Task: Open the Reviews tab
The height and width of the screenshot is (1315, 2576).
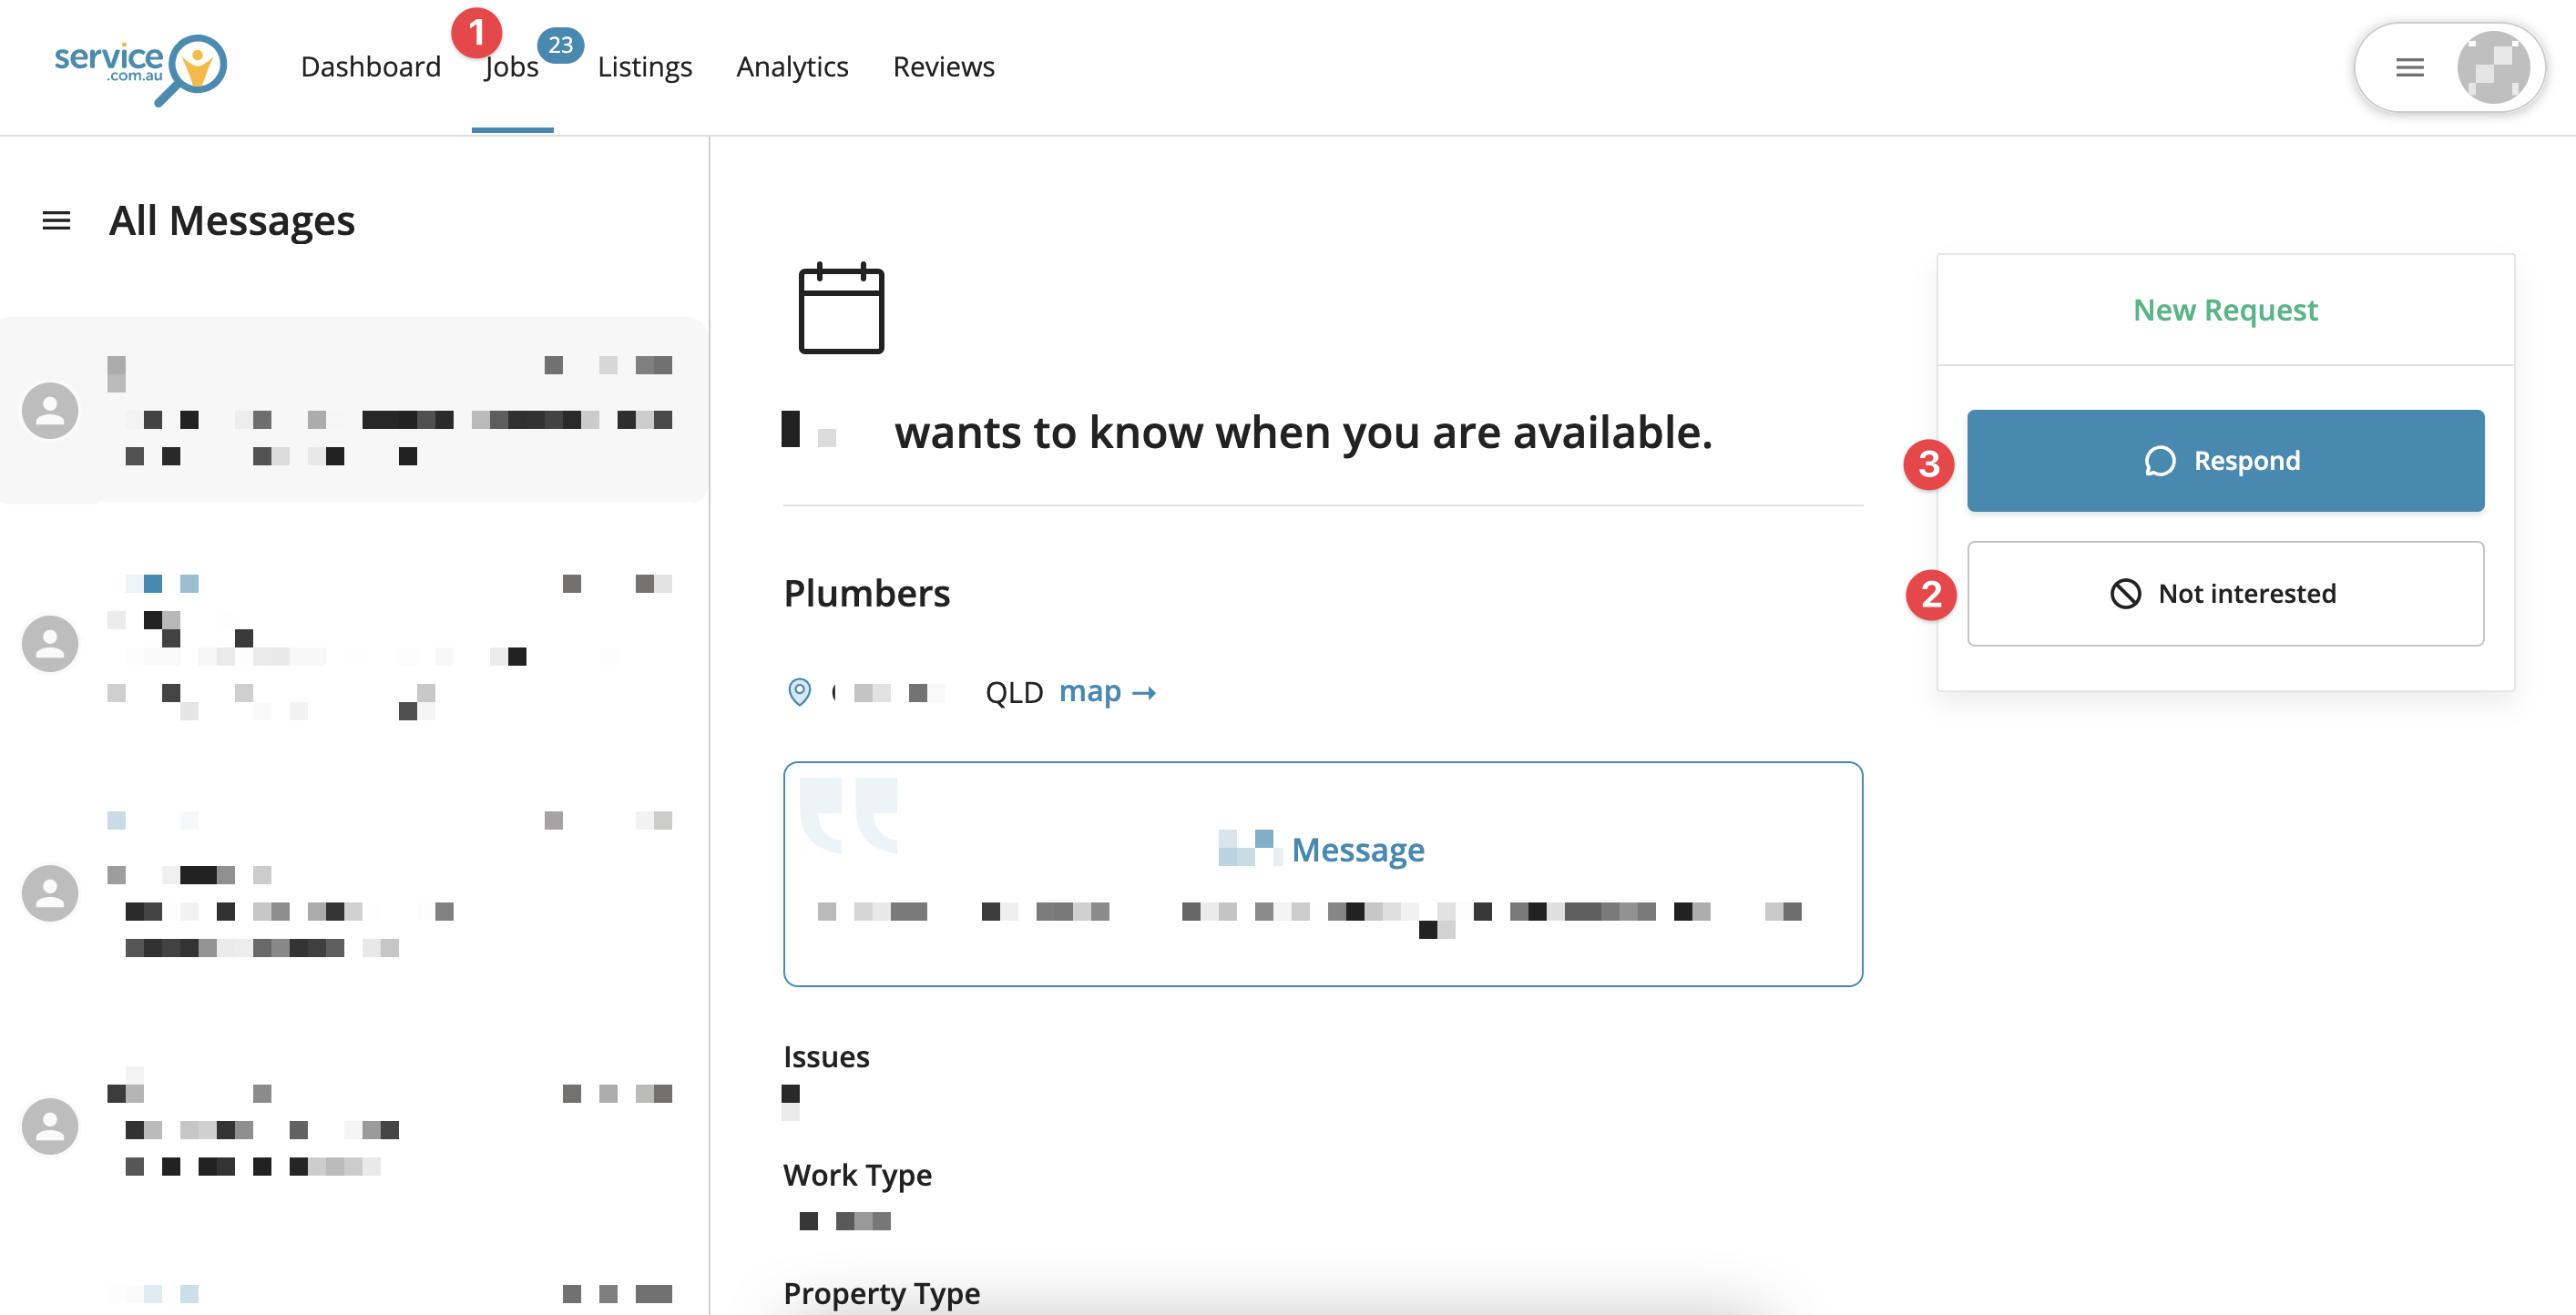Action: coord(943,67)
